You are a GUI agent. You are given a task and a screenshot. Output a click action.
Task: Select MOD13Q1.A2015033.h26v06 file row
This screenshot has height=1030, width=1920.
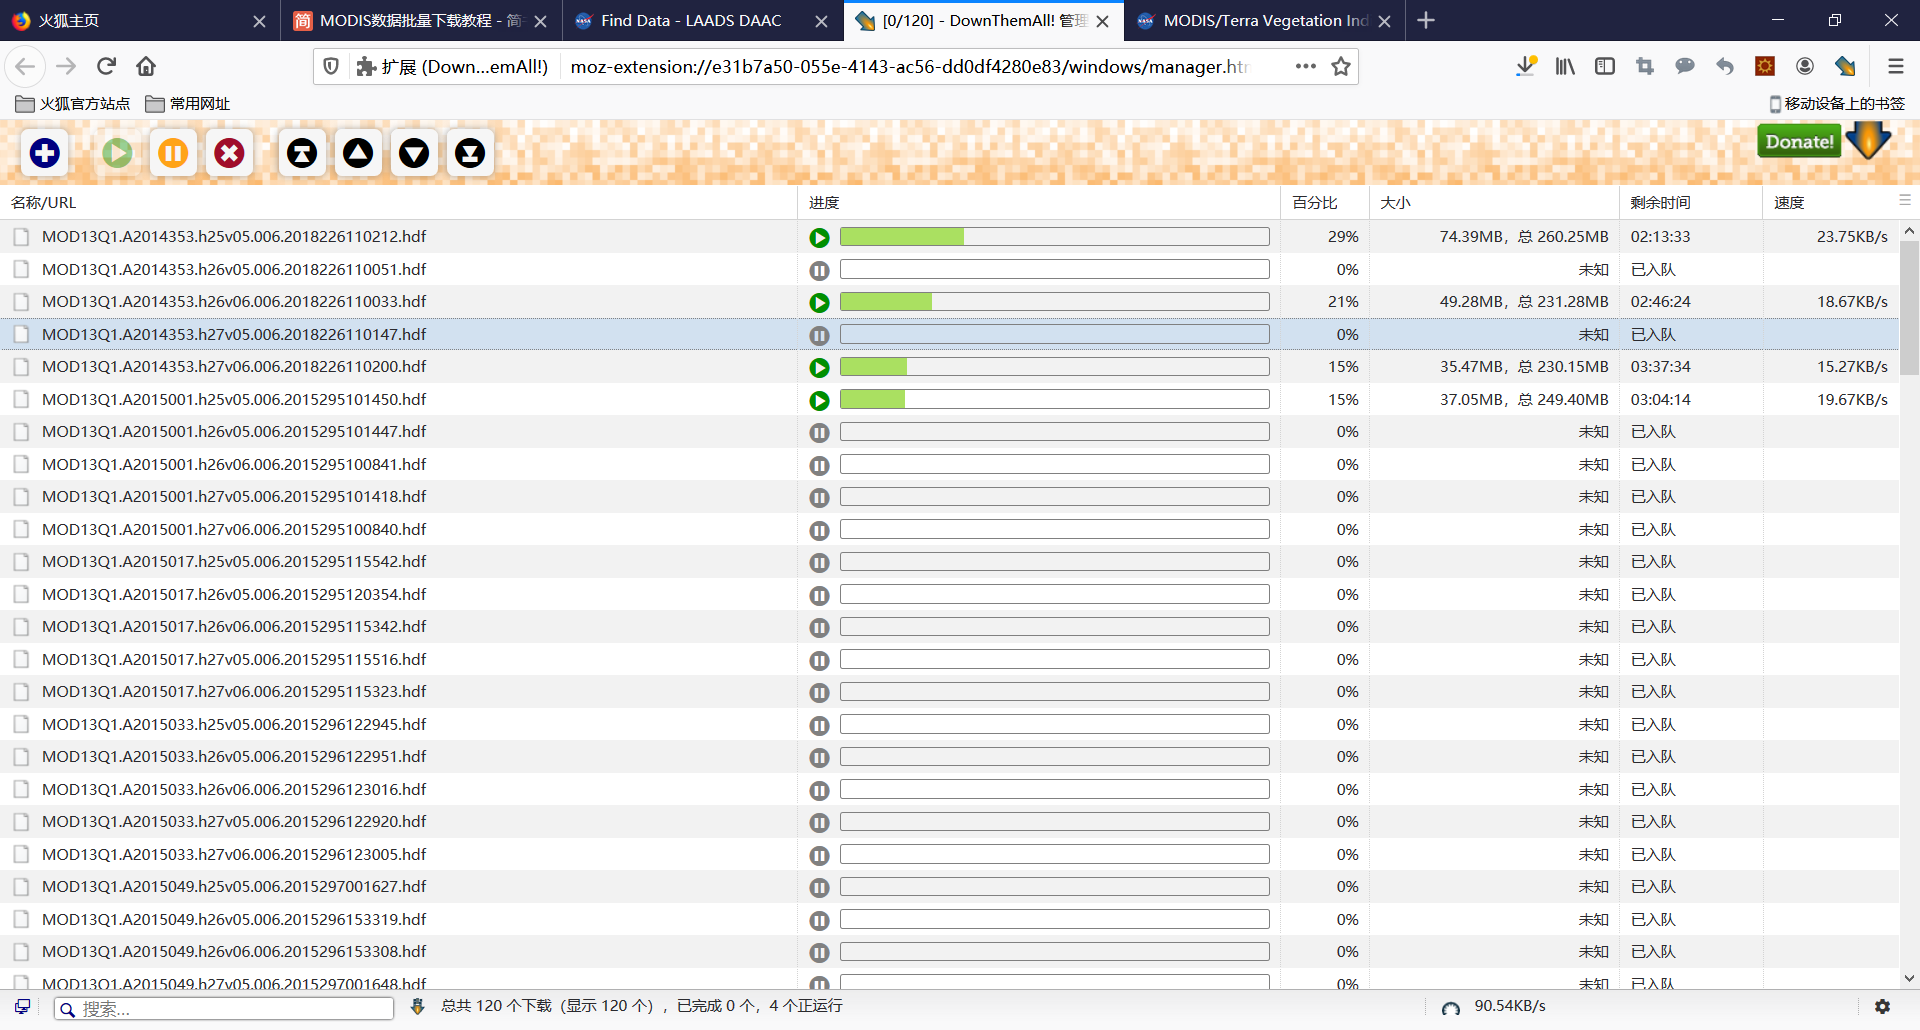click(x=949, y=789)
